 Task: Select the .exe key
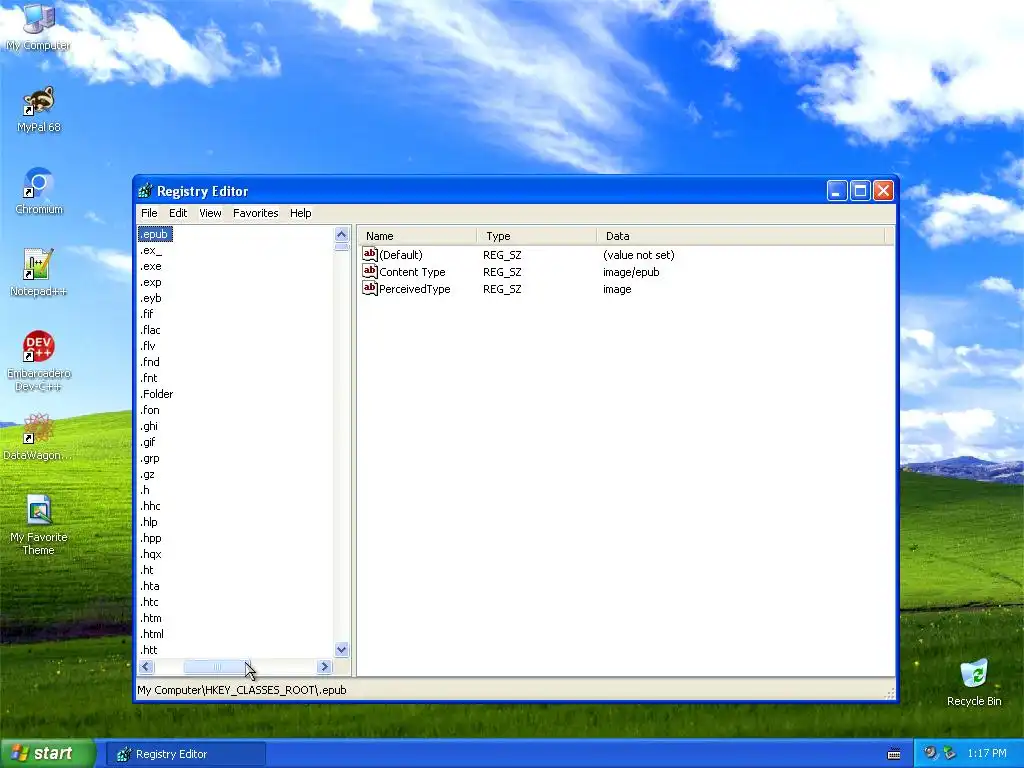pos(151,266)
